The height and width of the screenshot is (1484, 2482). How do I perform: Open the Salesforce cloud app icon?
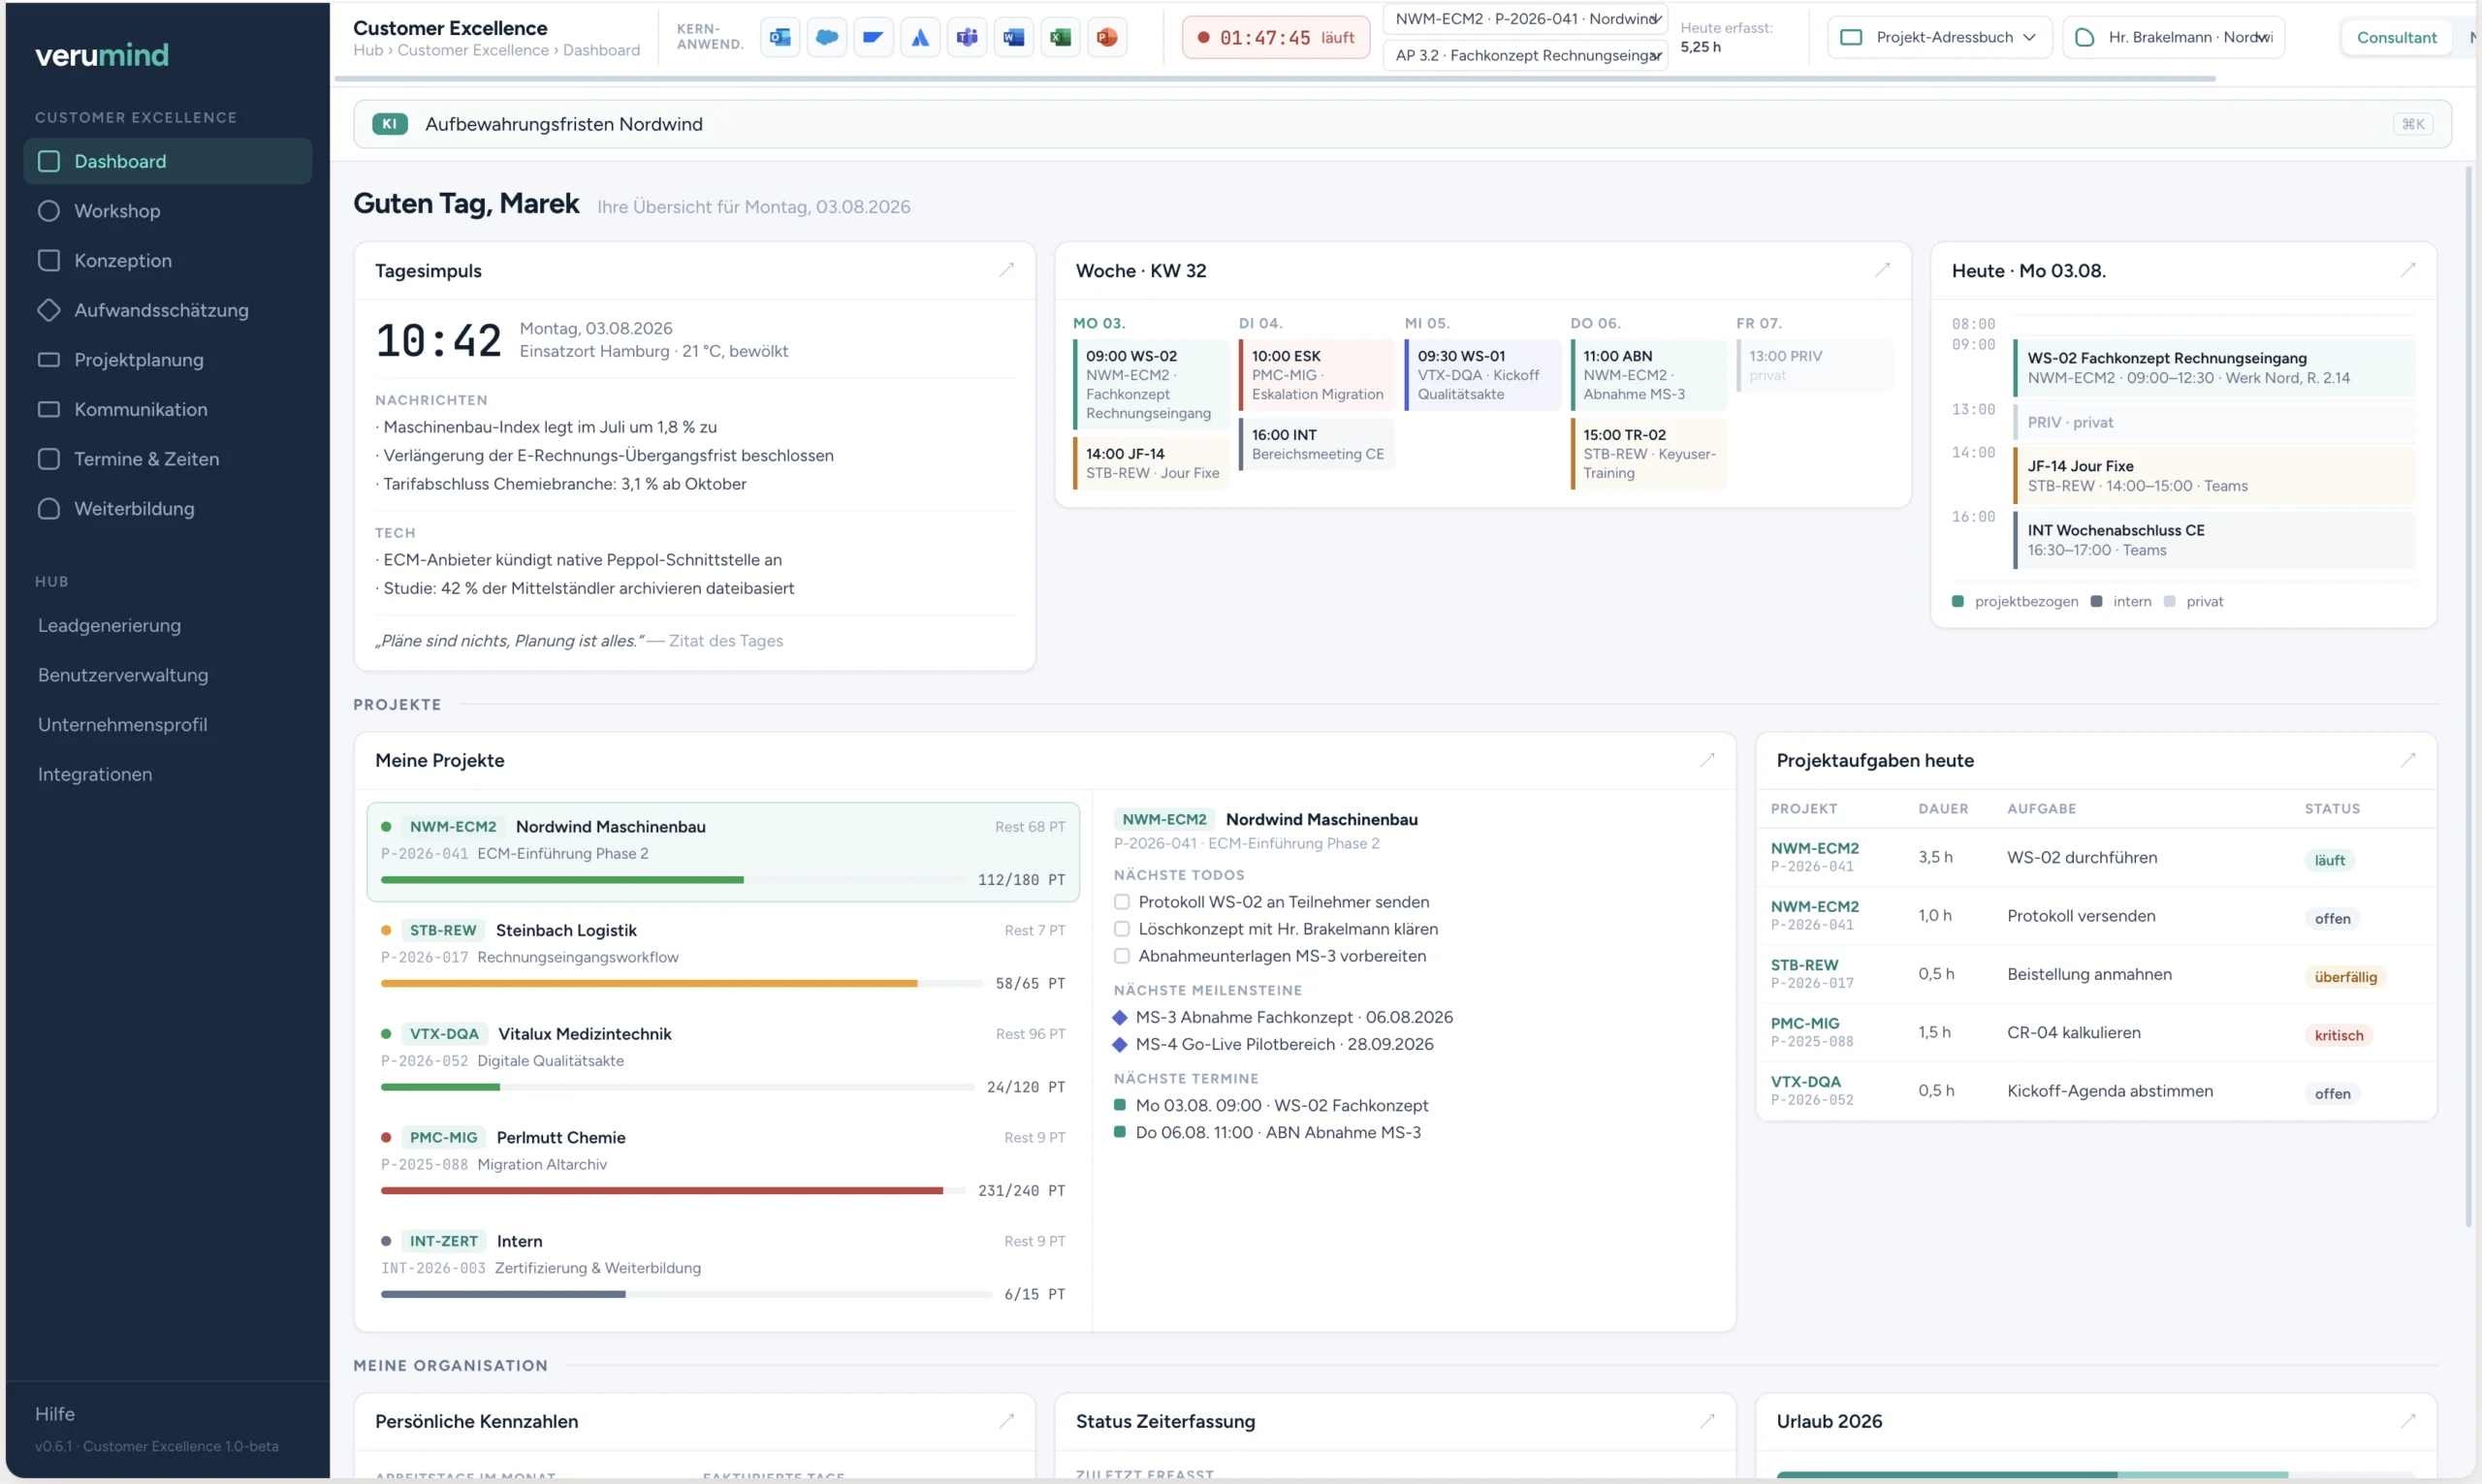[x=827, y=38]
